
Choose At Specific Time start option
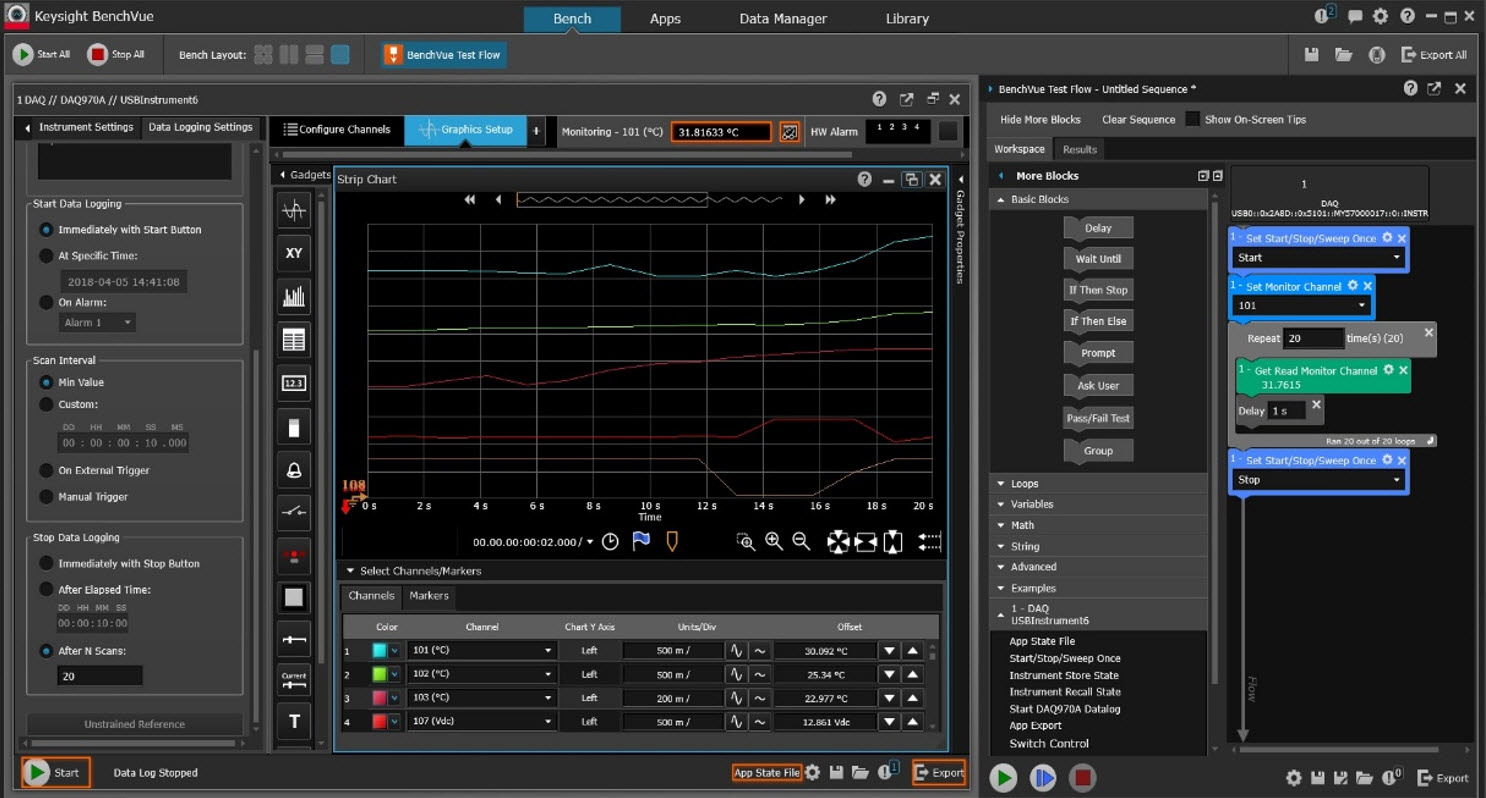(46, 256)
